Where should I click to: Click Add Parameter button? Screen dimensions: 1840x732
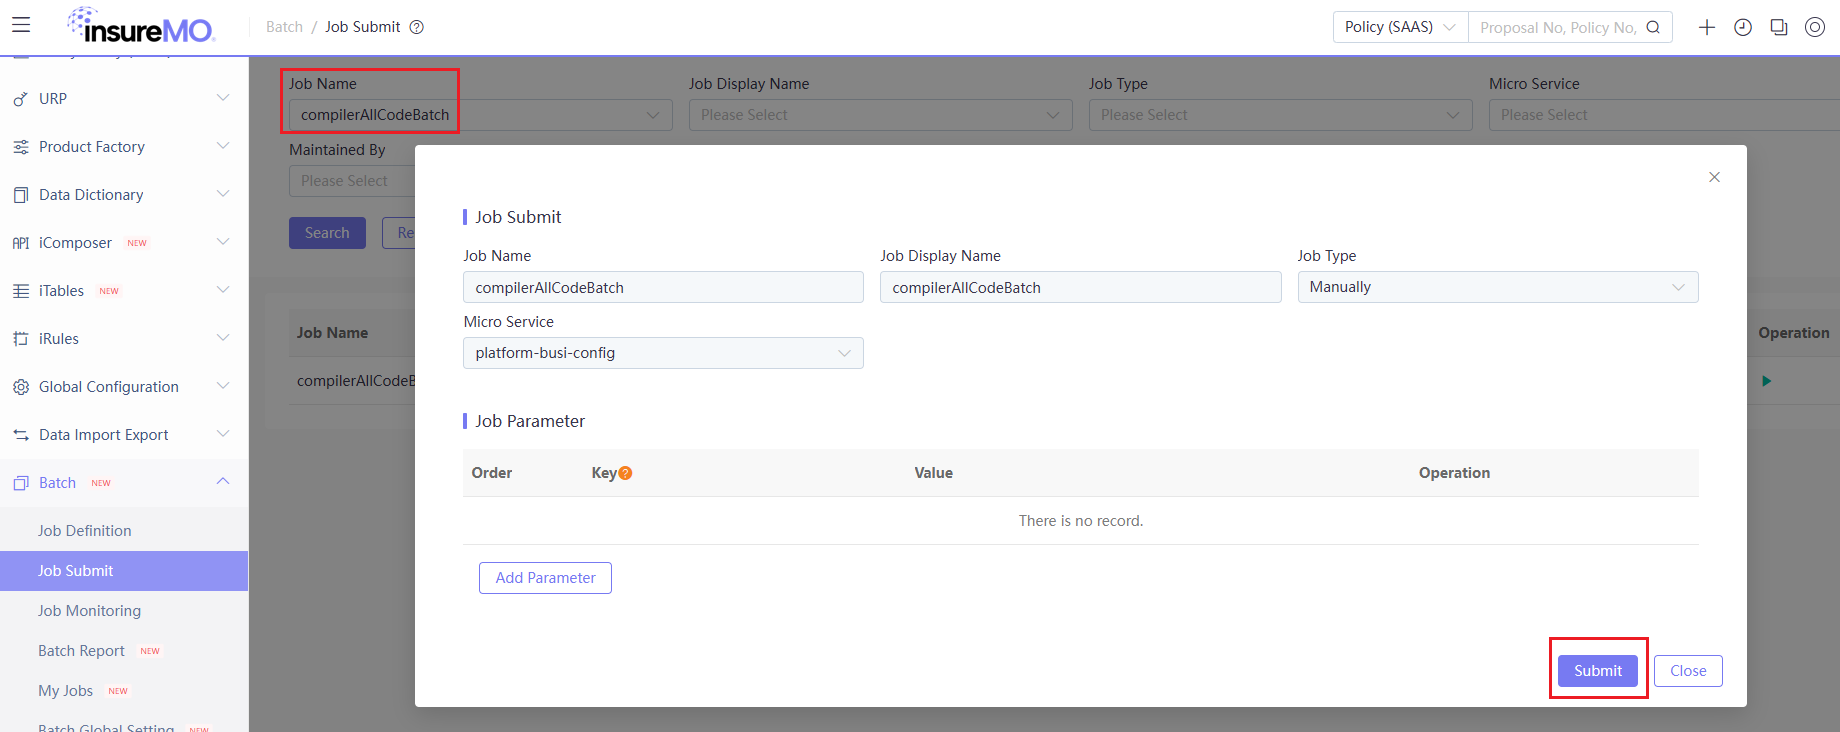pos(545,578)
